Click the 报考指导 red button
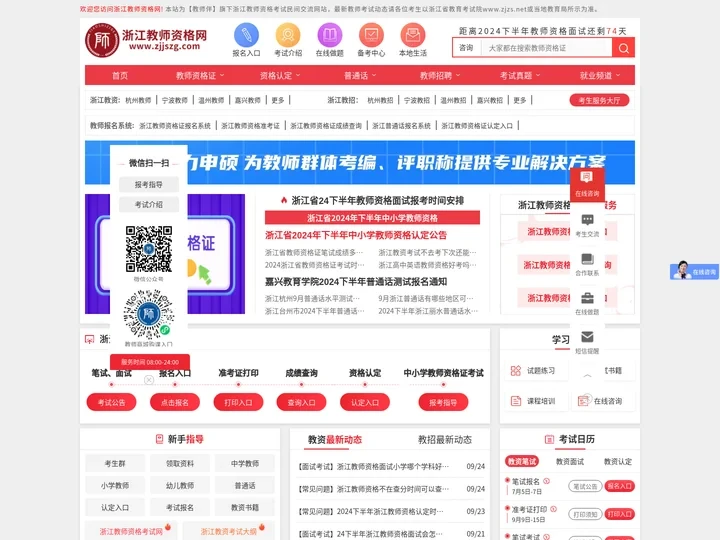Screen dimensions: 720x540 [443, 402]
